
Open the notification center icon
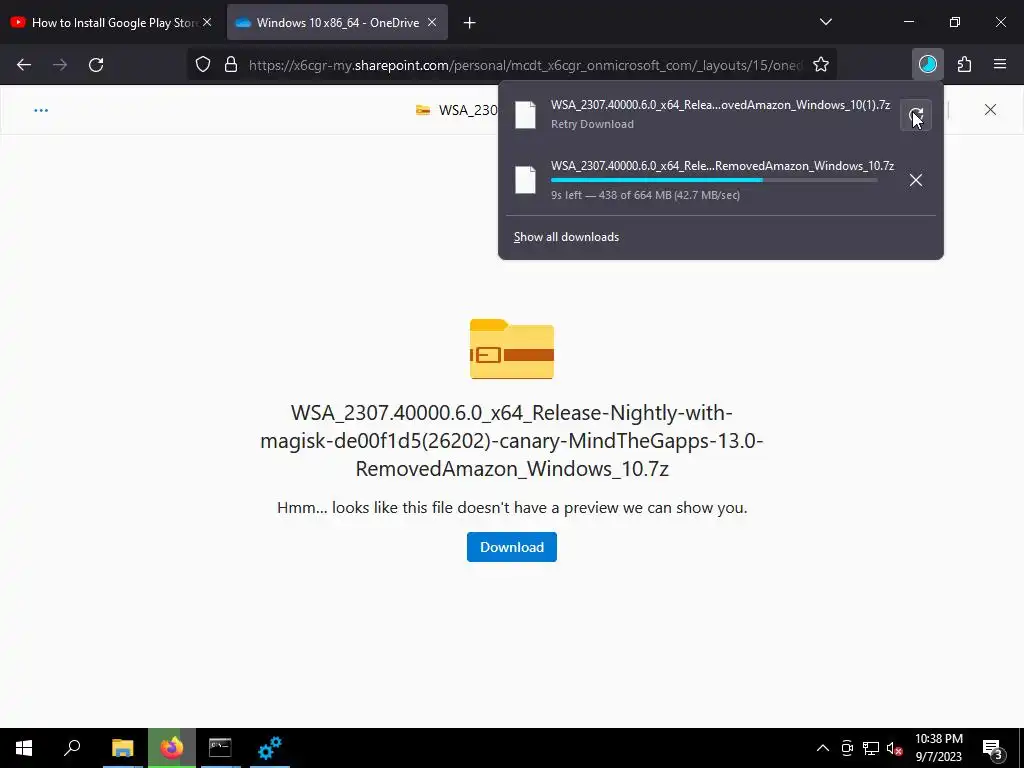(993, 748)
